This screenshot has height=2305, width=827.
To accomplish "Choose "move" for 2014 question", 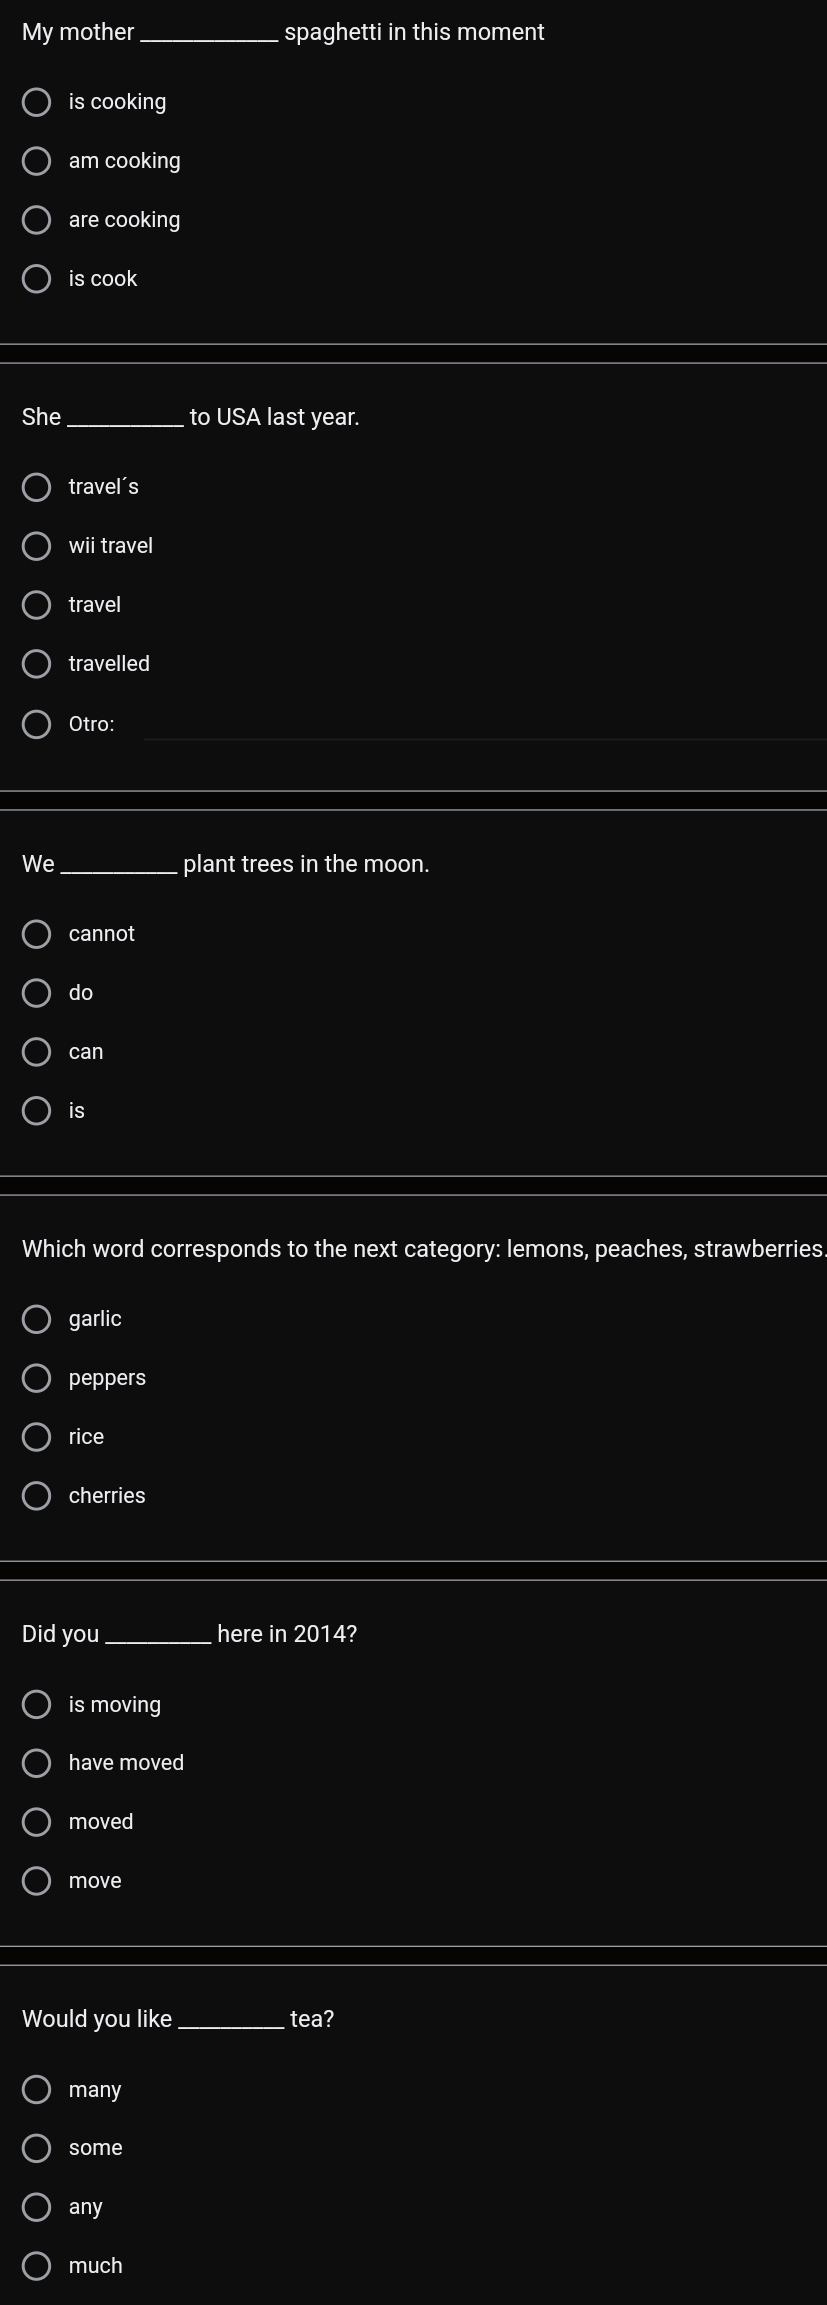I will click(x=37, y=1881).
